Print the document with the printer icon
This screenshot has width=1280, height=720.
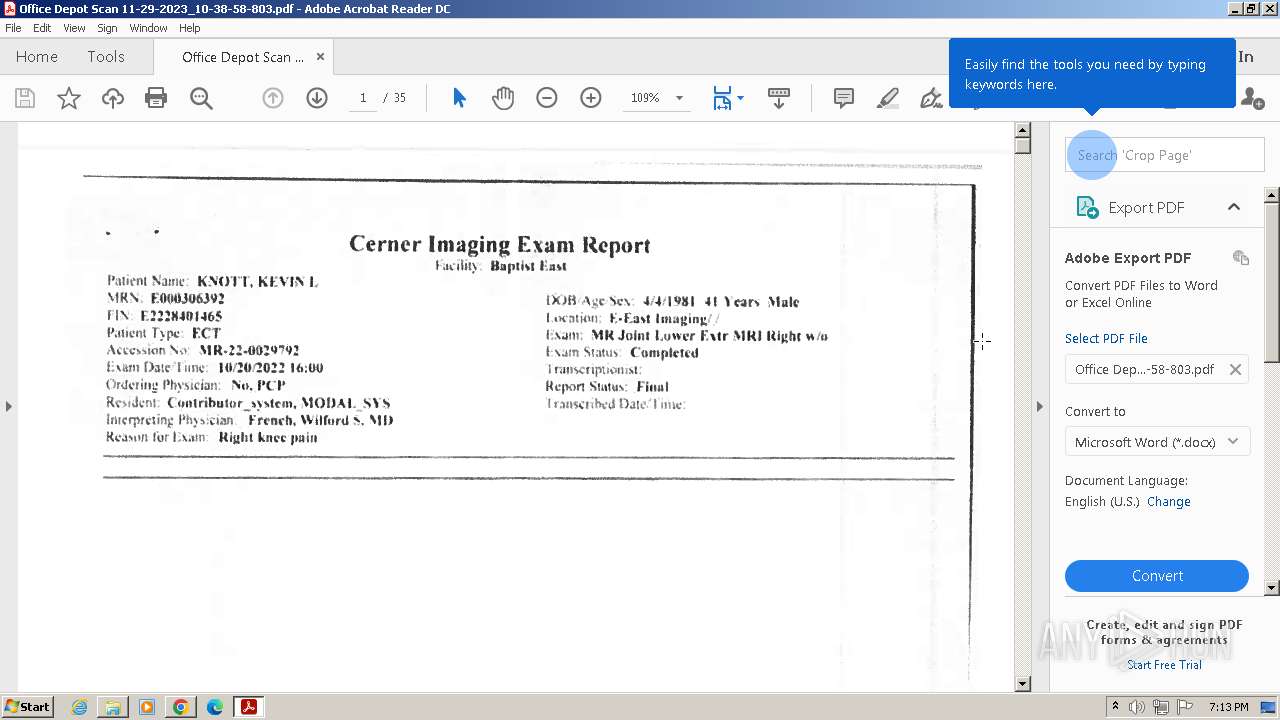coord(156,98)
